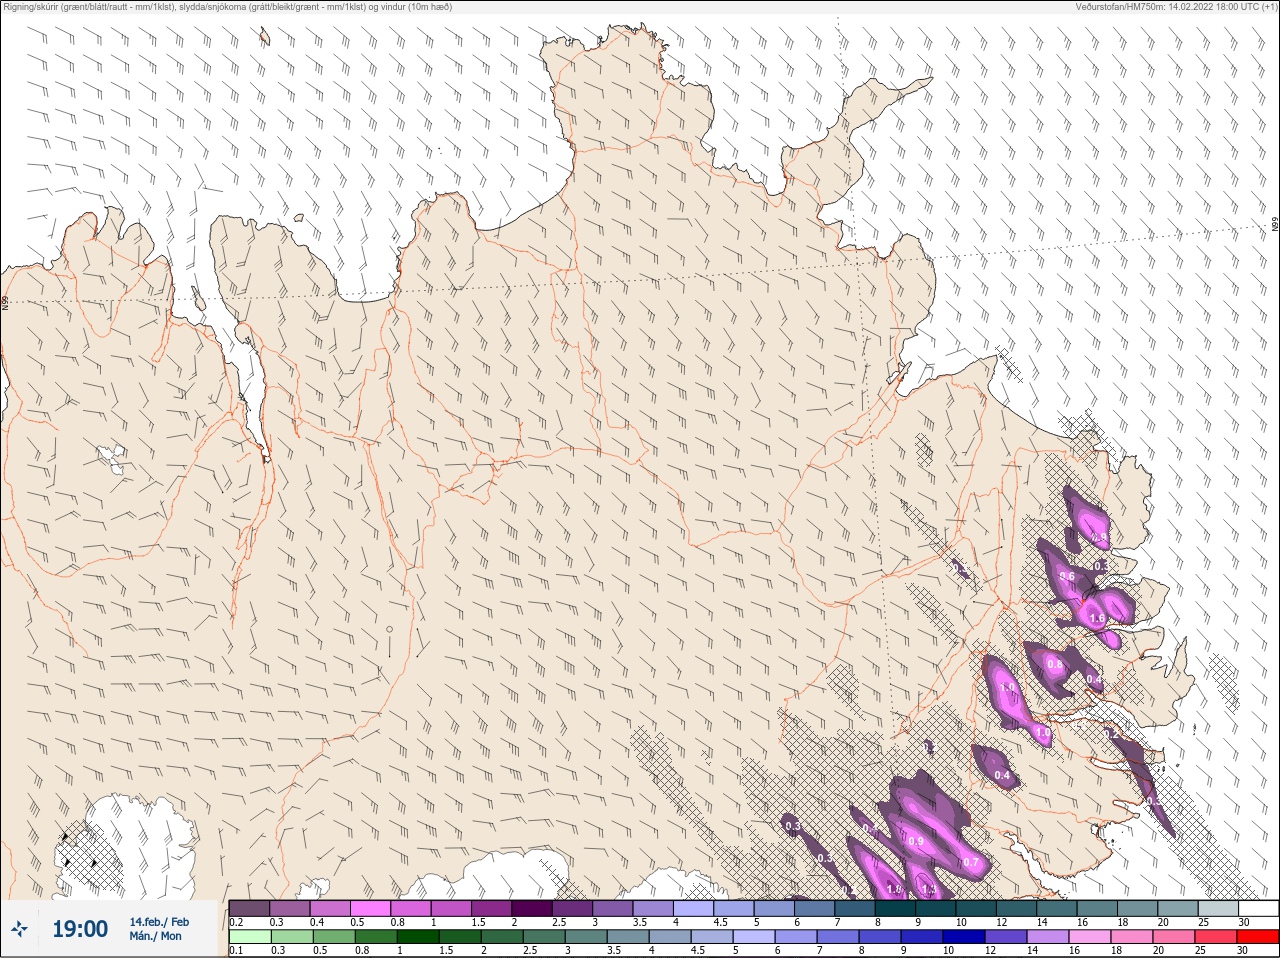Select the white 30 swatch in upper legend row
Viewport: 1280px width, 958px height.
click(x=1258, y=909)
